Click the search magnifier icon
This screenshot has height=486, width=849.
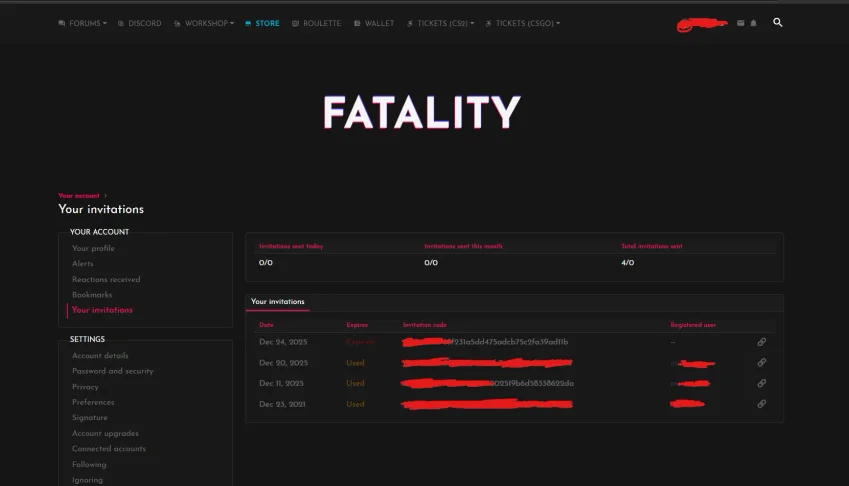pyautogui.click(x=778, y=22)
